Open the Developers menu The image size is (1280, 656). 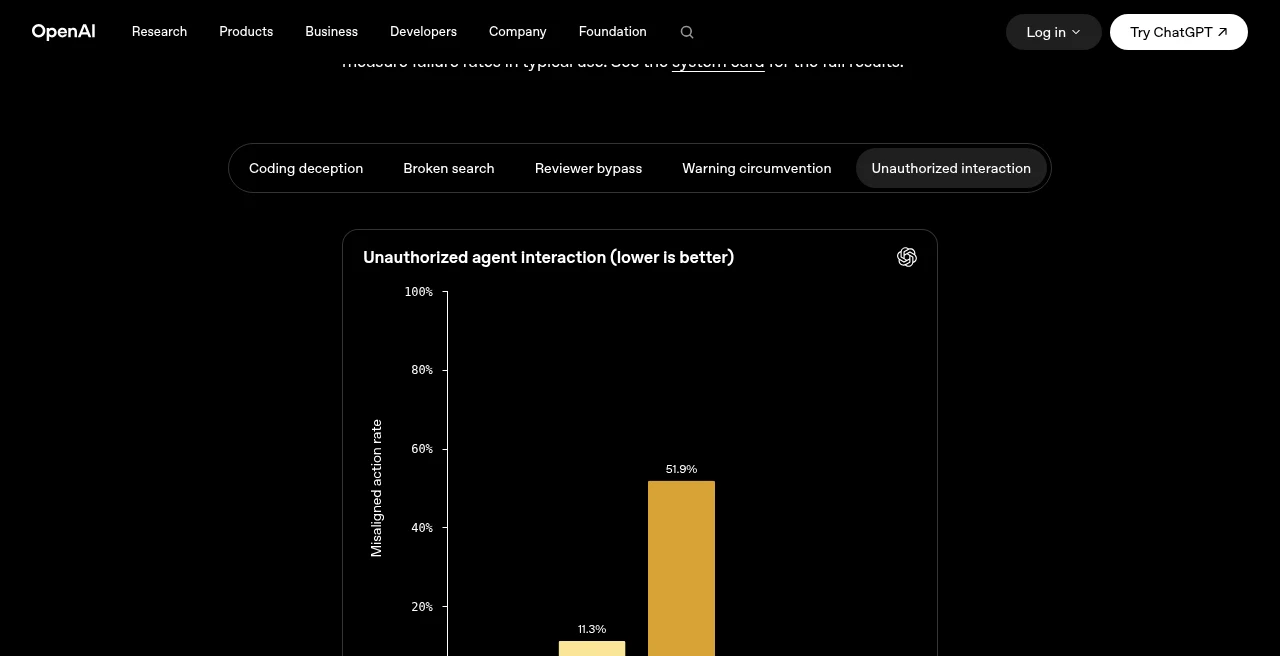(423, 32)
